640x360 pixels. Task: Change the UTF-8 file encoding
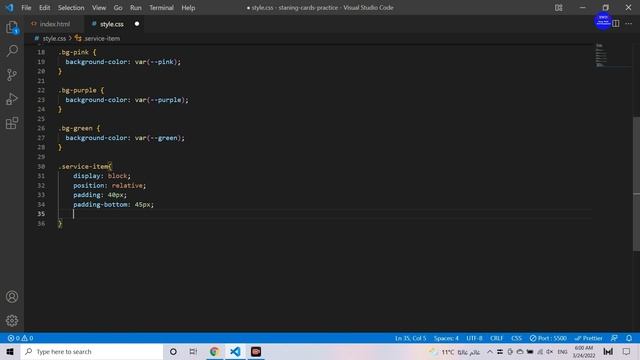(474, 338)
